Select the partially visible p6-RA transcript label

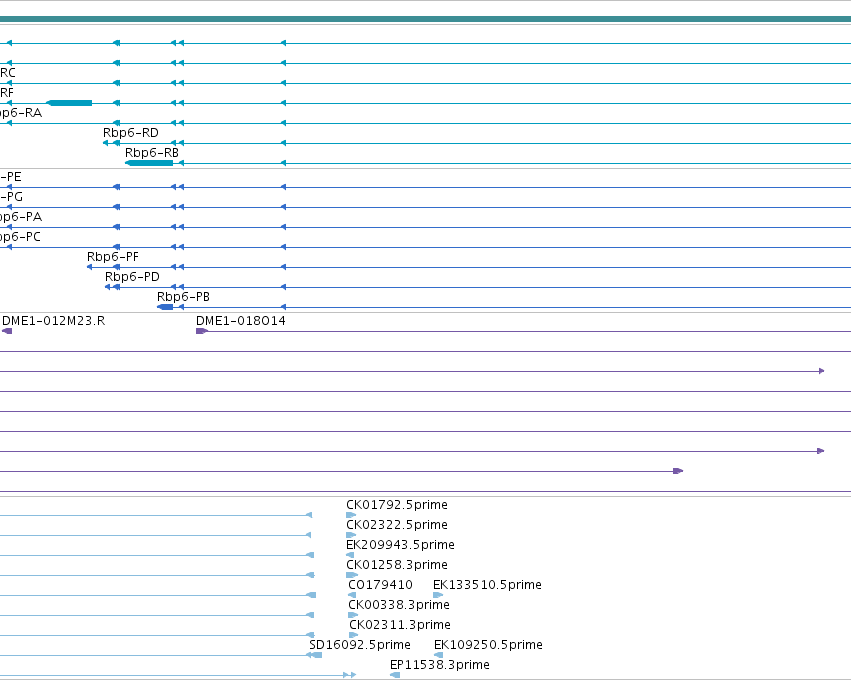pyautogui.click(x=21, y=113)
